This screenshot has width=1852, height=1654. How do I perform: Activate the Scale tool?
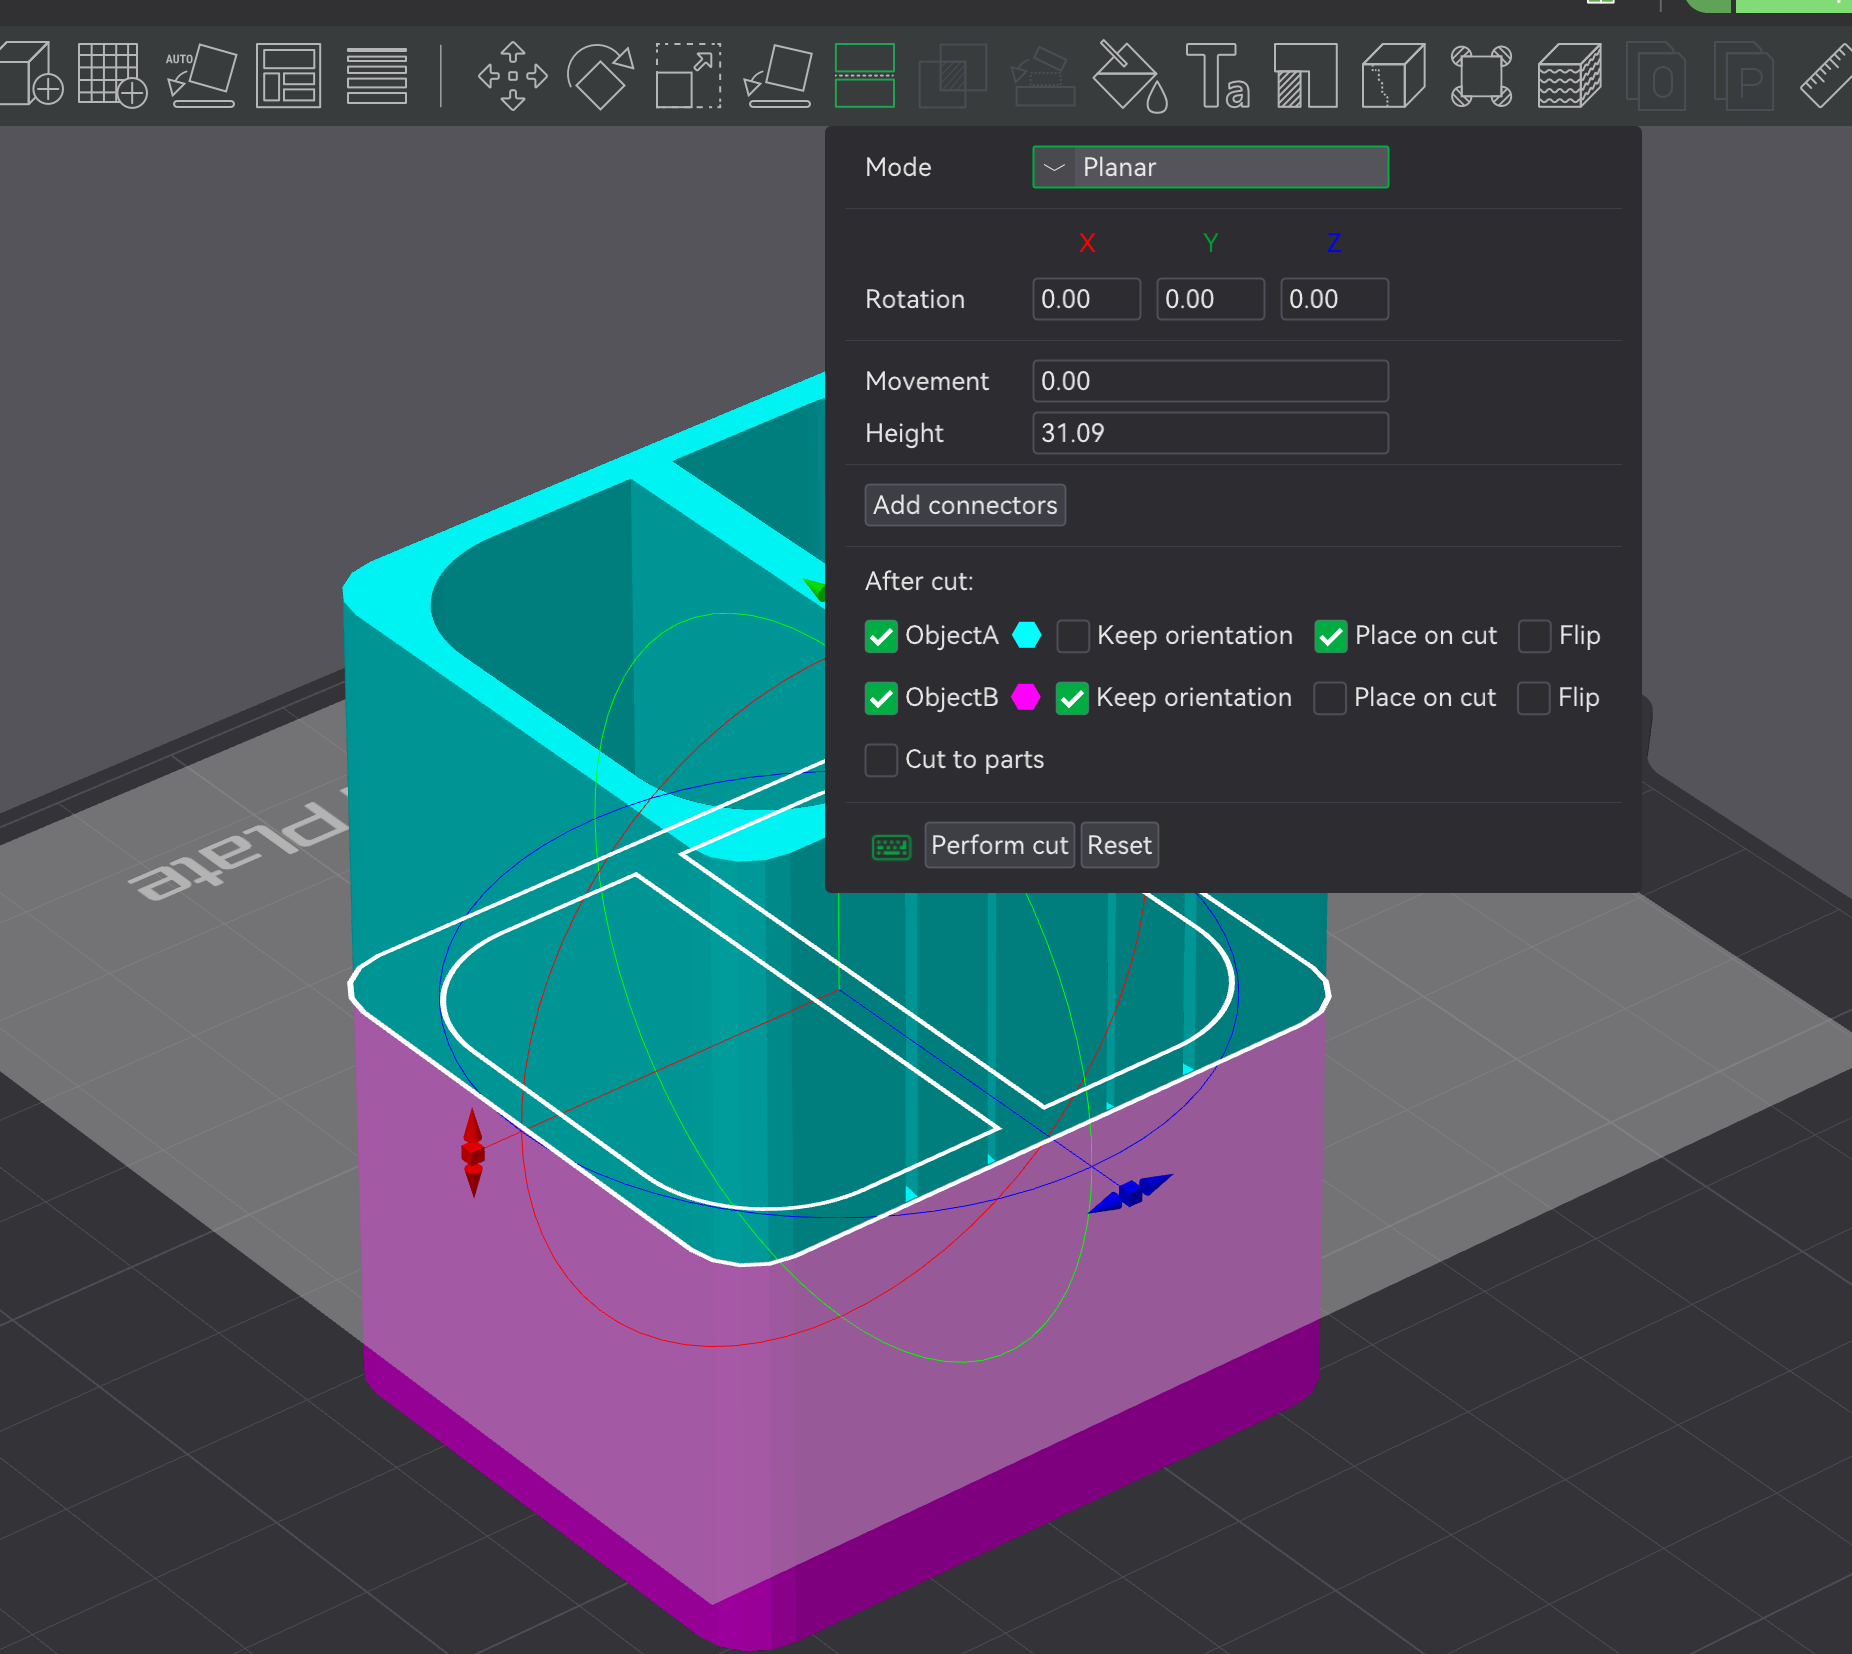(x=688, y=76)
